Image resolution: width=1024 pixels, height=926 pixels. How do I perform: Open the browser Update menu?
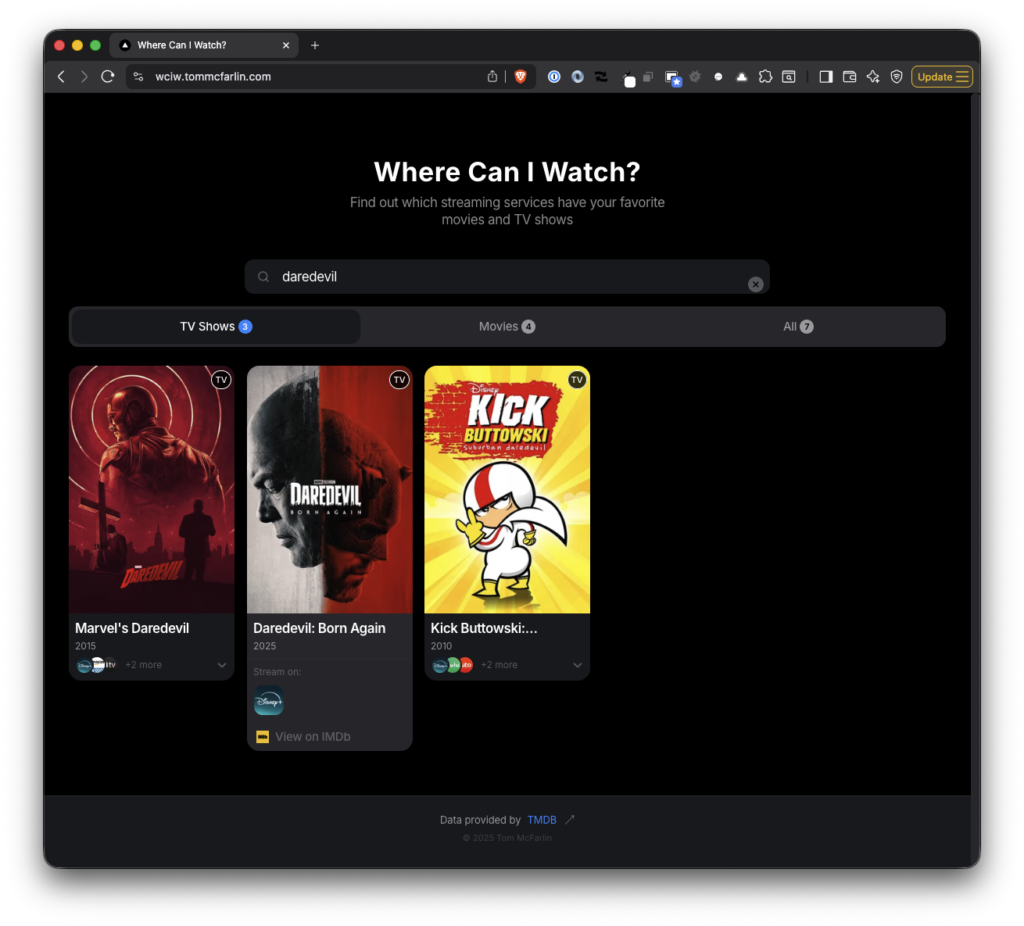click(942, 77)
